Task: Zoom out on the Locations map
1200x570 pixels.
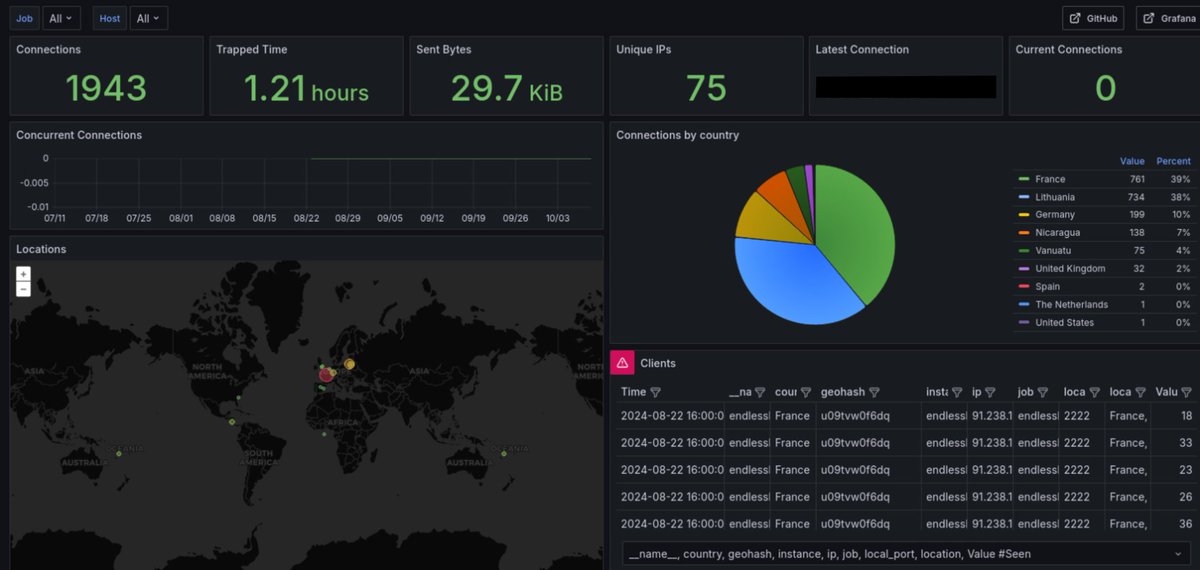Action: pos(23,288)
